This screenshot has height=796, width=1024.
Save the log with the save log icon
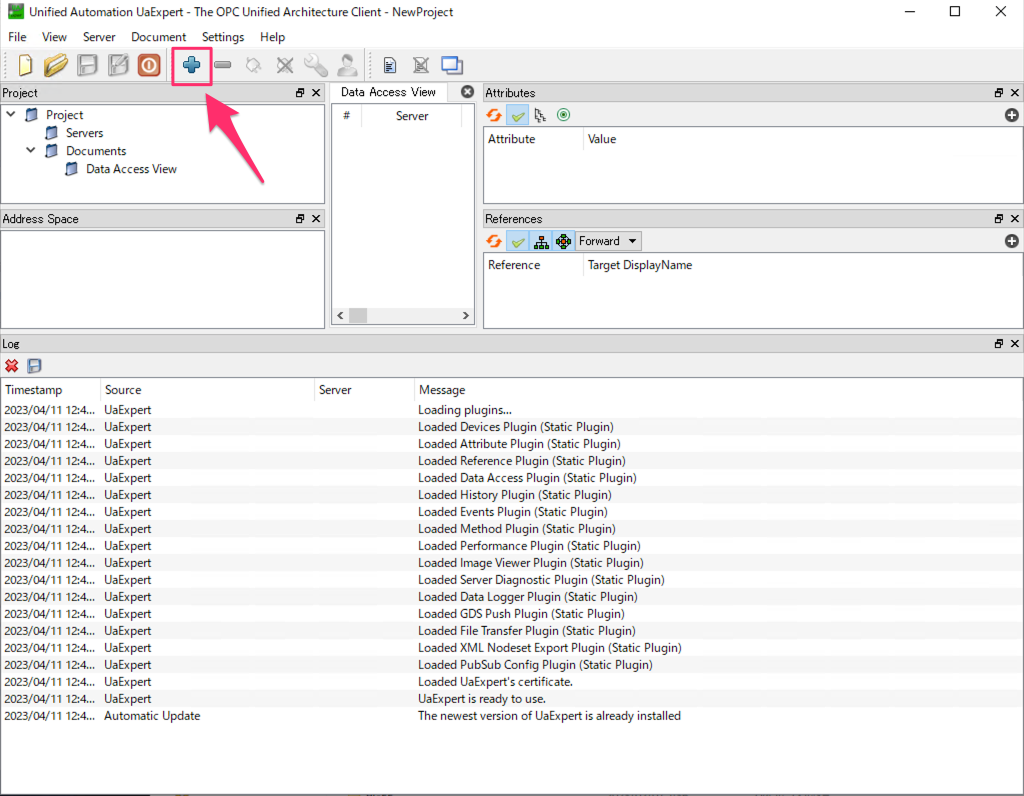[33, 365]
